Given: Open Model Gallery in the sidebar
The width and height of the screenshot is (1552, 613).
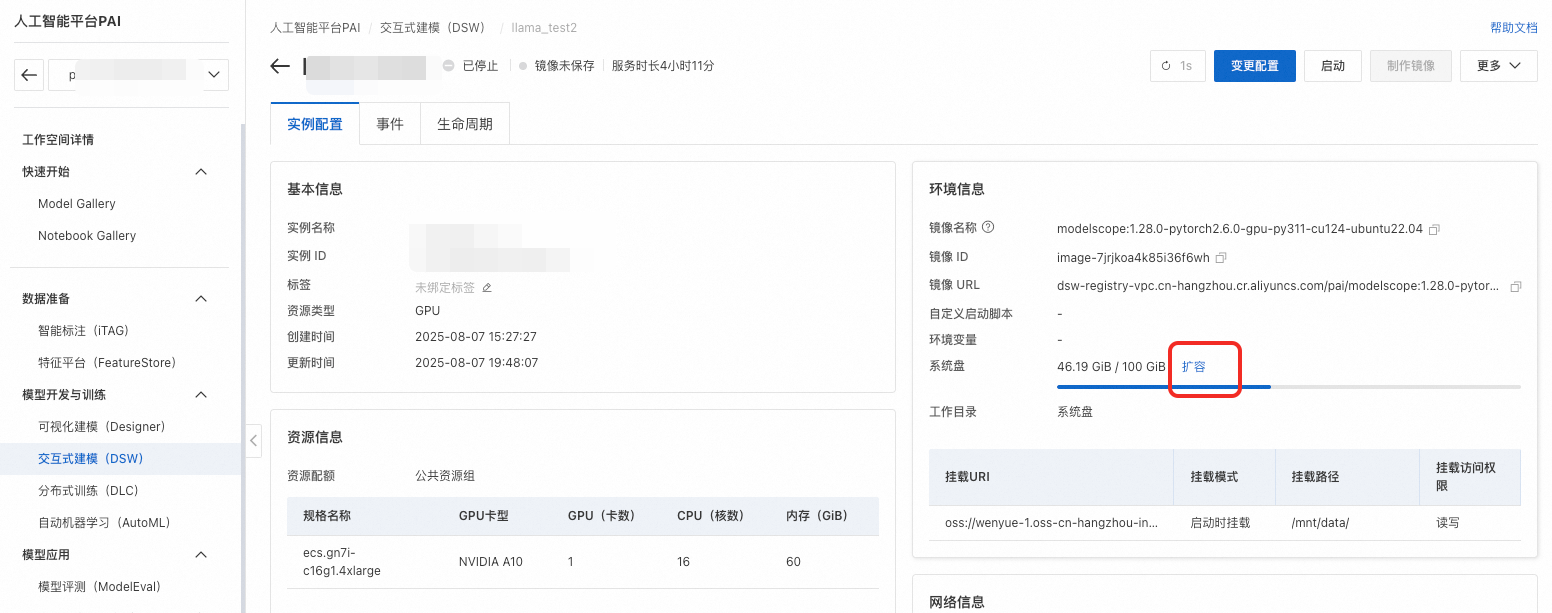Looking at the screenshot, I should click(77, 204).
